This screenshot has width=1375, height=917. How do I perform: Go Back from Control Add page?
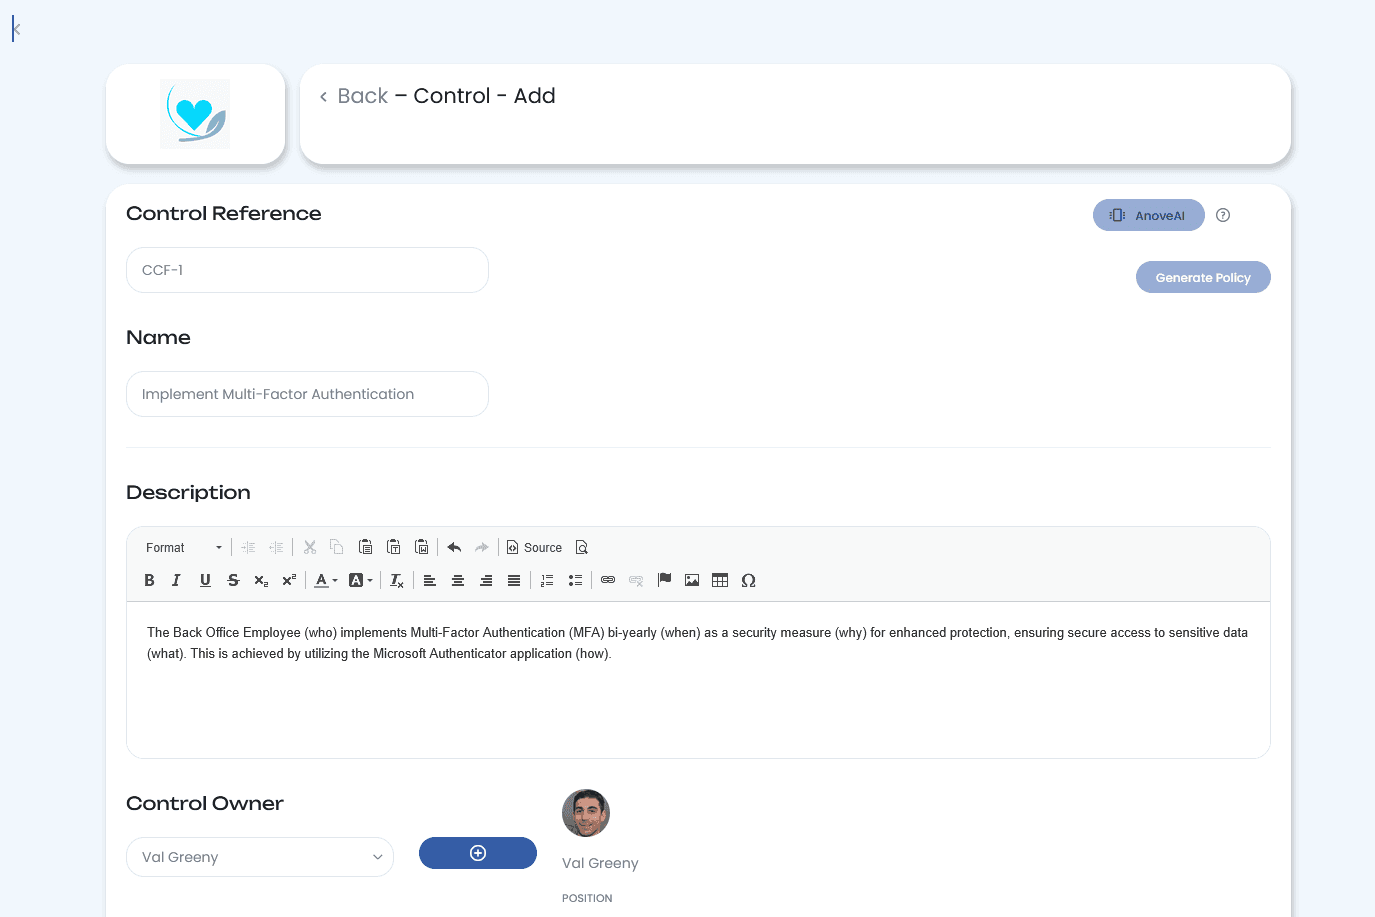354,96
